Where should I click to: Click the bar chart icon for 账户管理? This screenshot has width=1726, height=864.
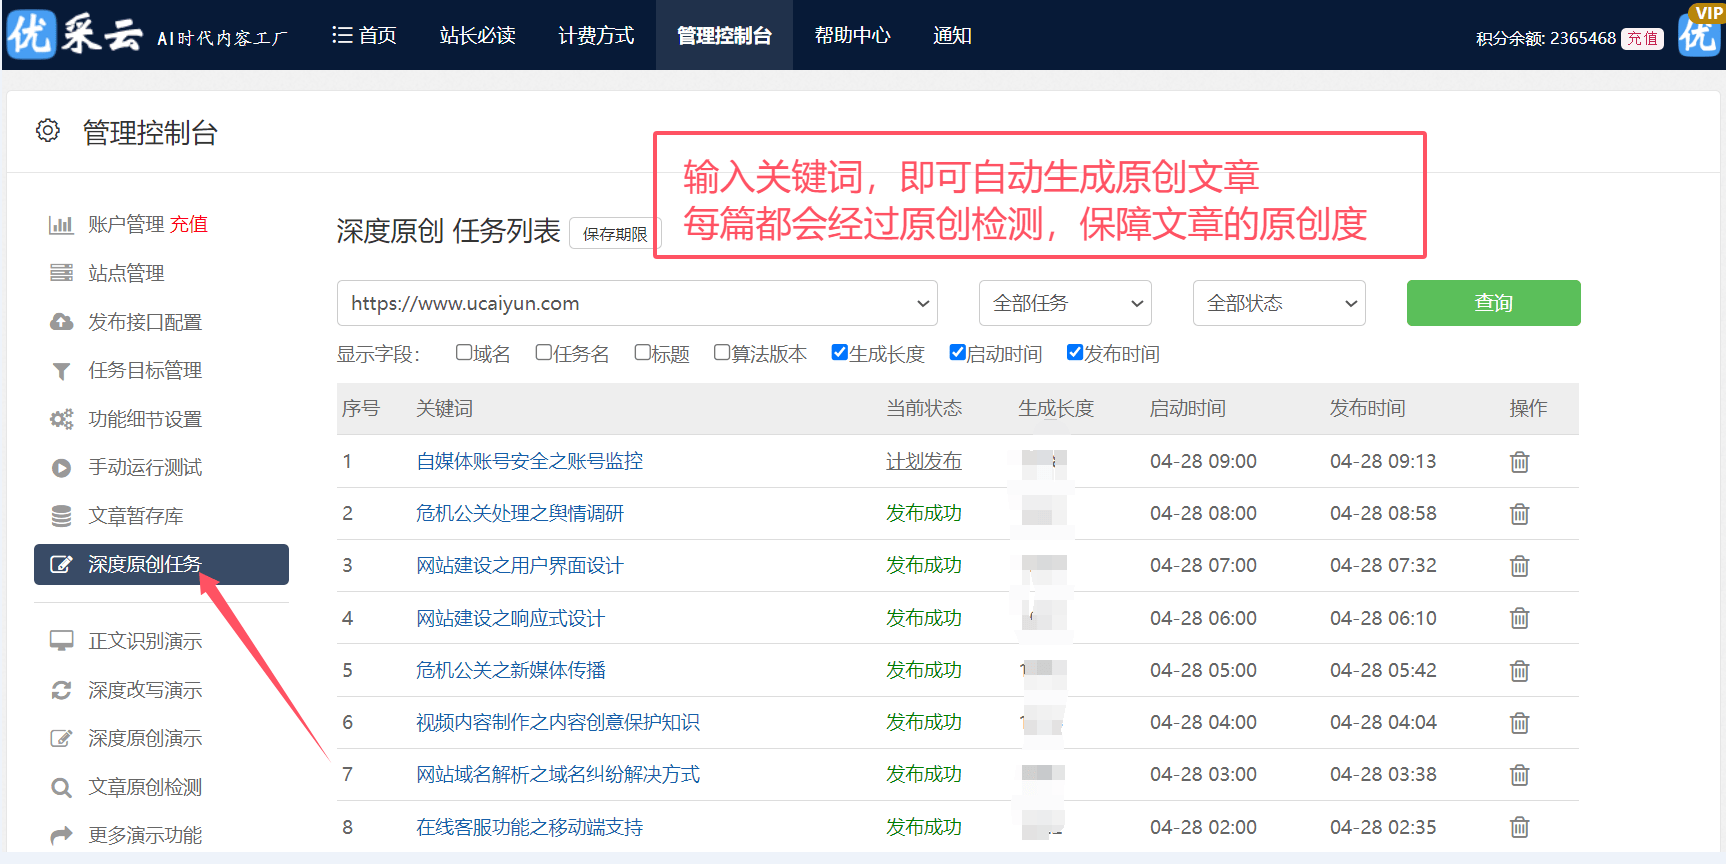(x=61, y=224)
